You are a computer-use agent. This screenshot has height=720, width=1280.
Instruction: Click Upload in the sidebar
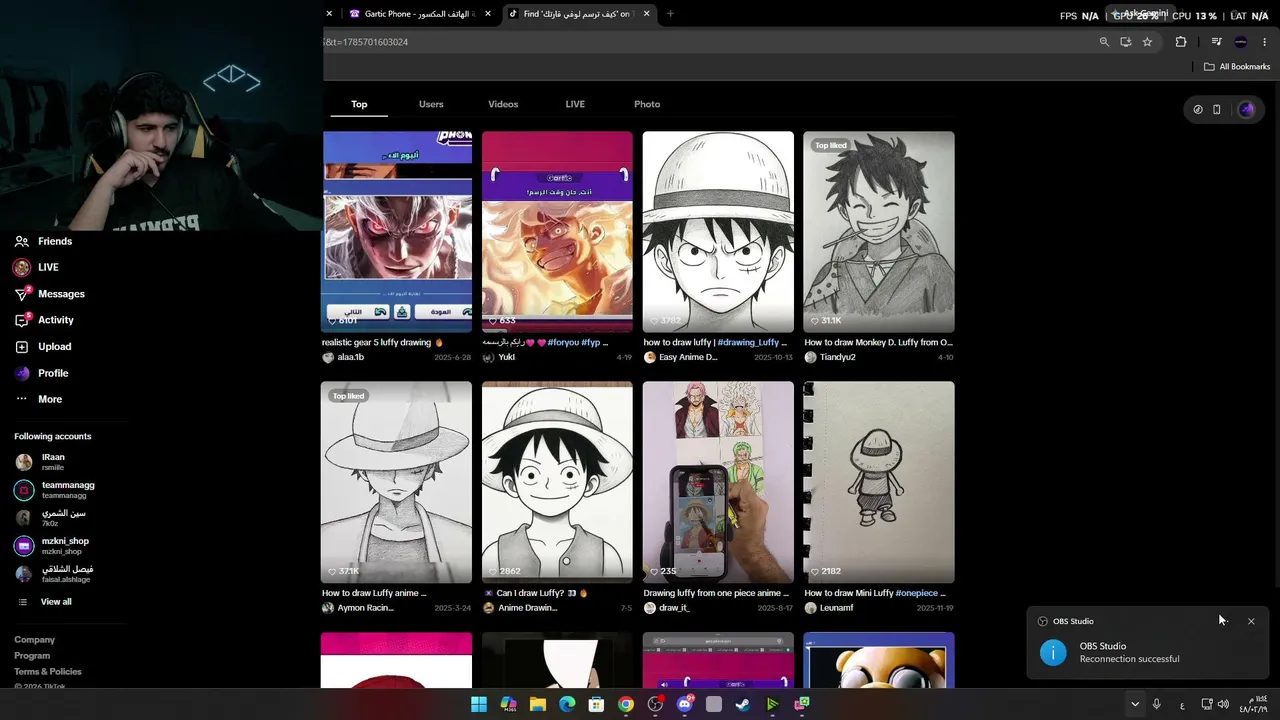pos(43,346)
